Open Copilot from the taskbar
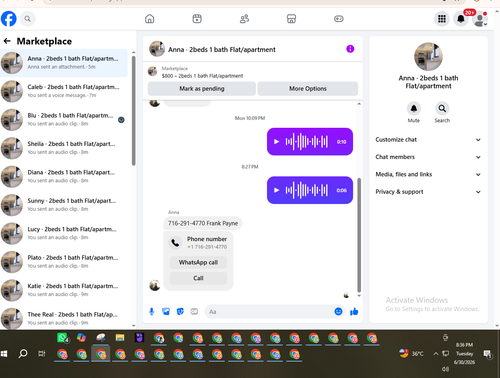 click(x=81, y=338)
